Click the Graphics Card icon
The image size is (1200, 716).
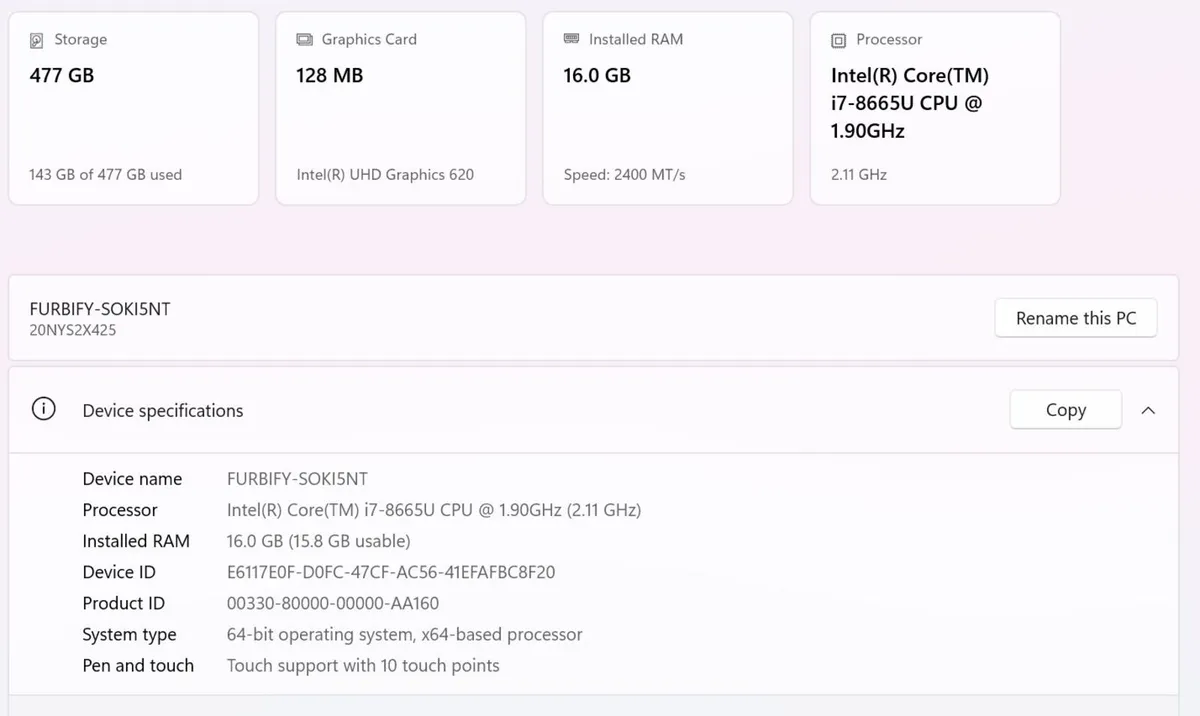[305, 39]
